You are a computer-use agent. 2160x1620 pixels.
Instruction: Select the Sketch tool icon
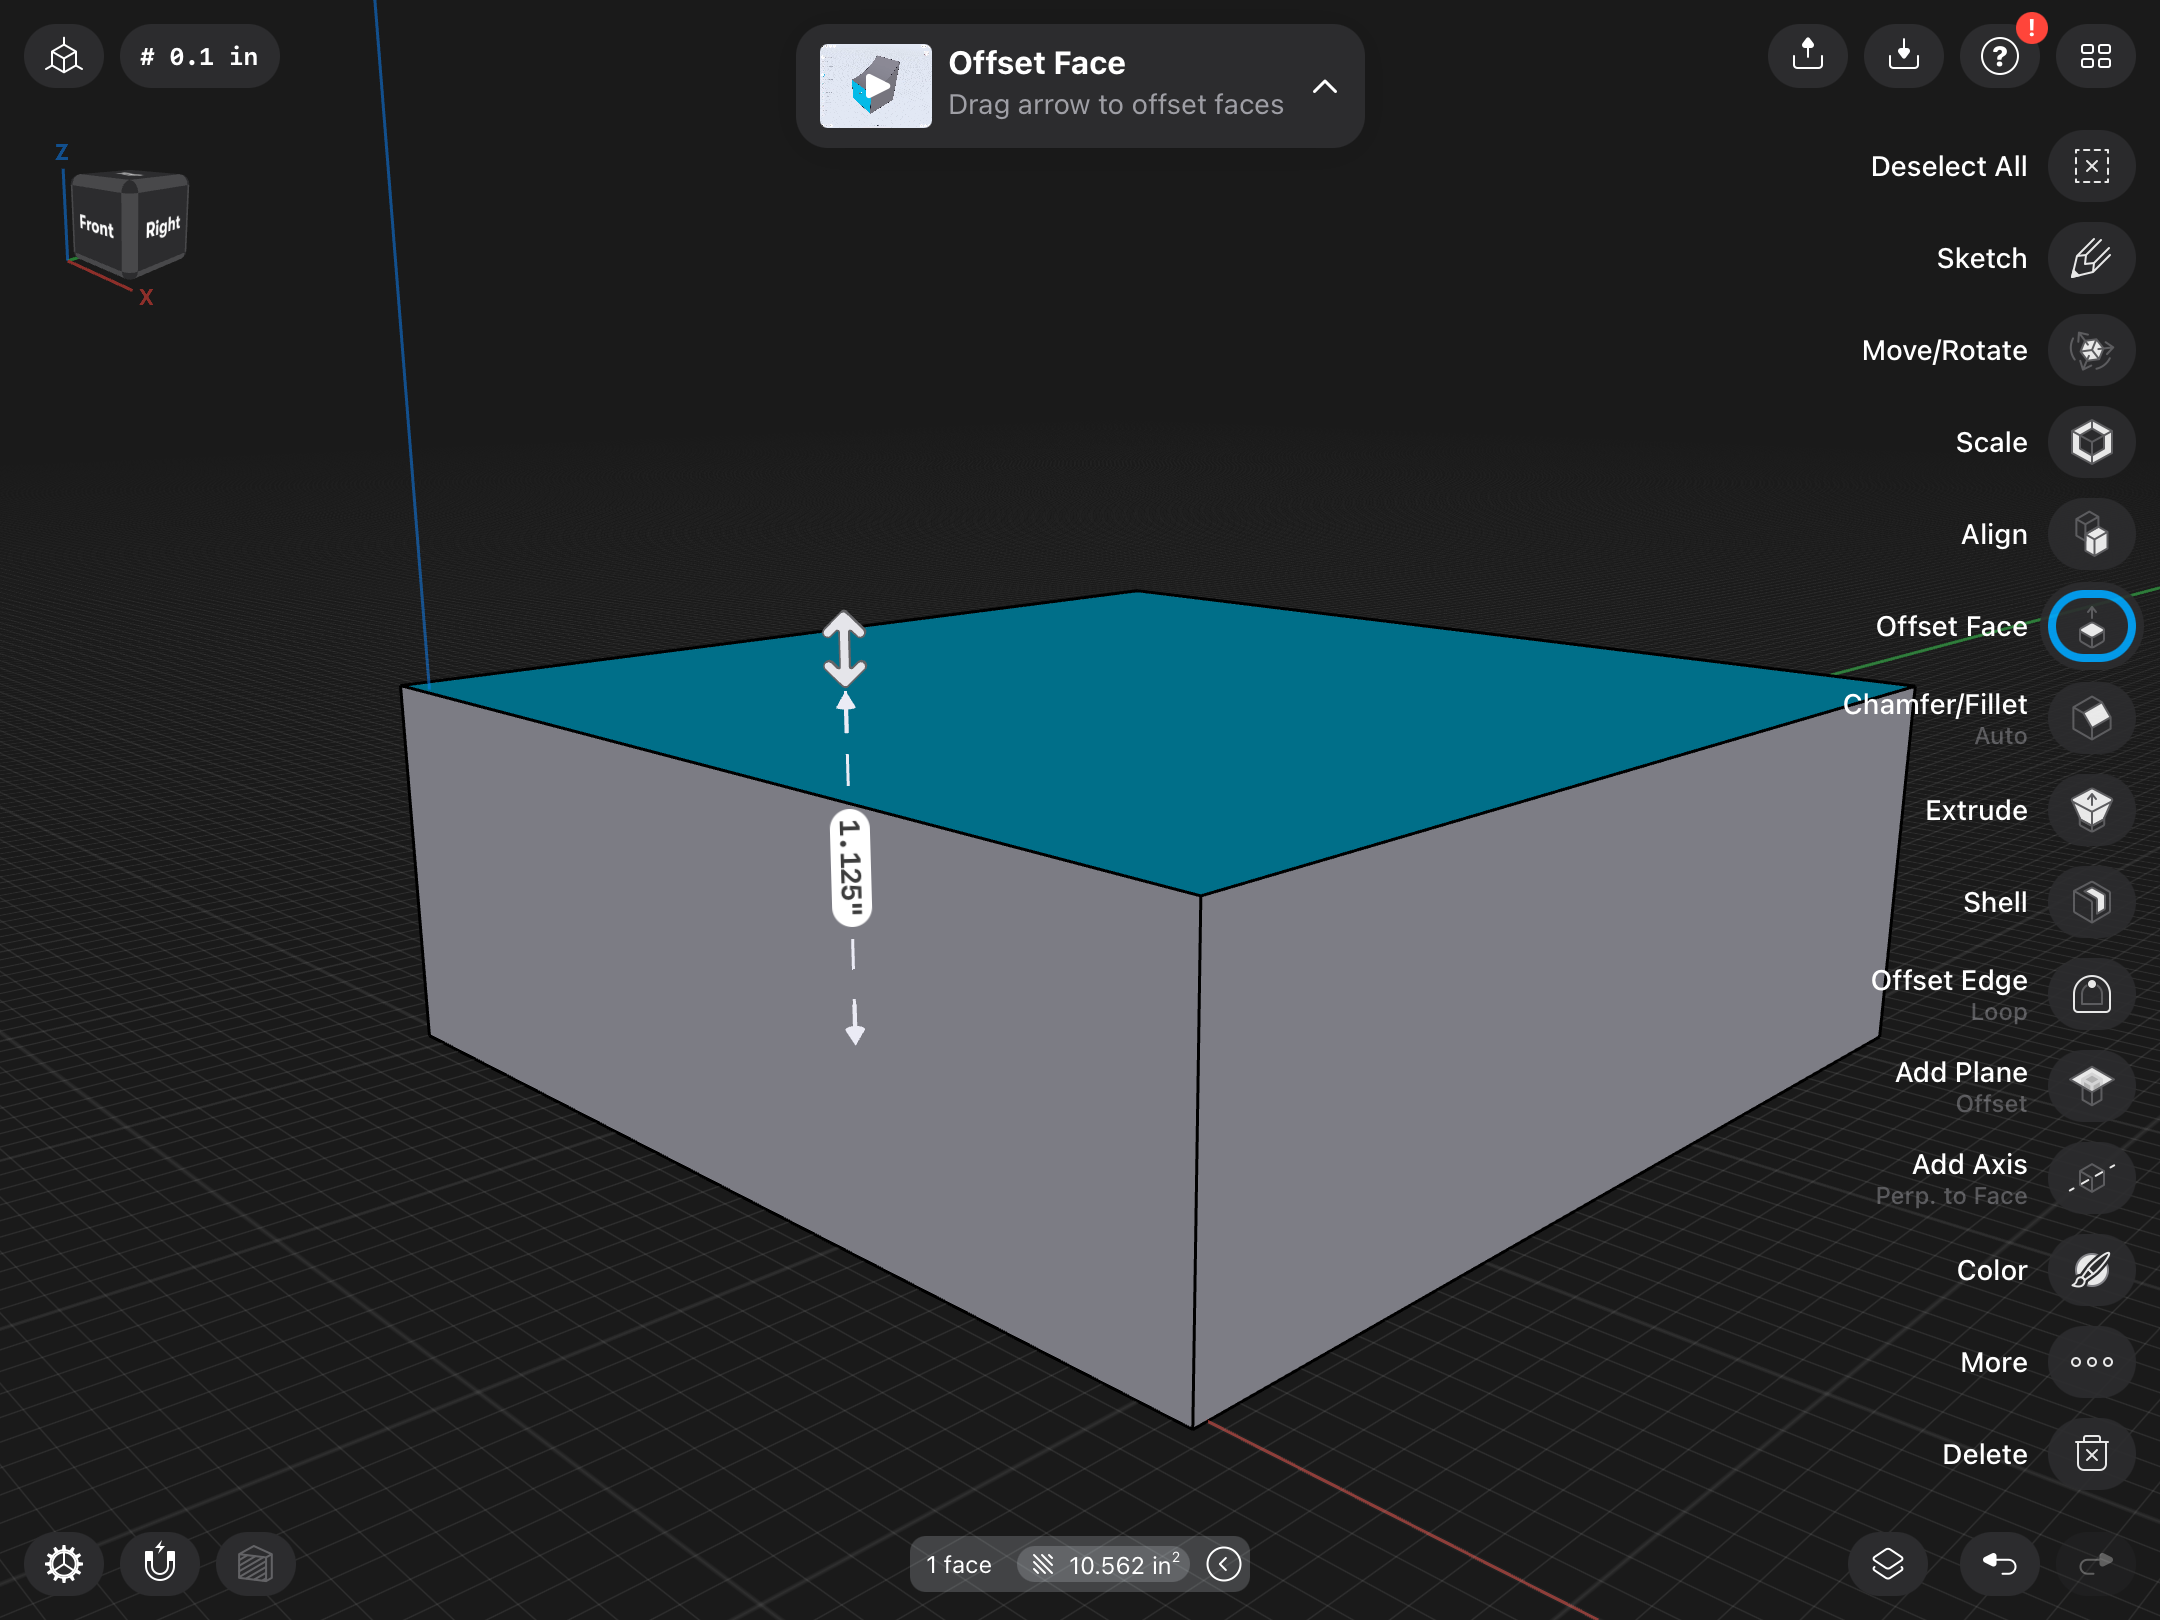(2091, 258)
